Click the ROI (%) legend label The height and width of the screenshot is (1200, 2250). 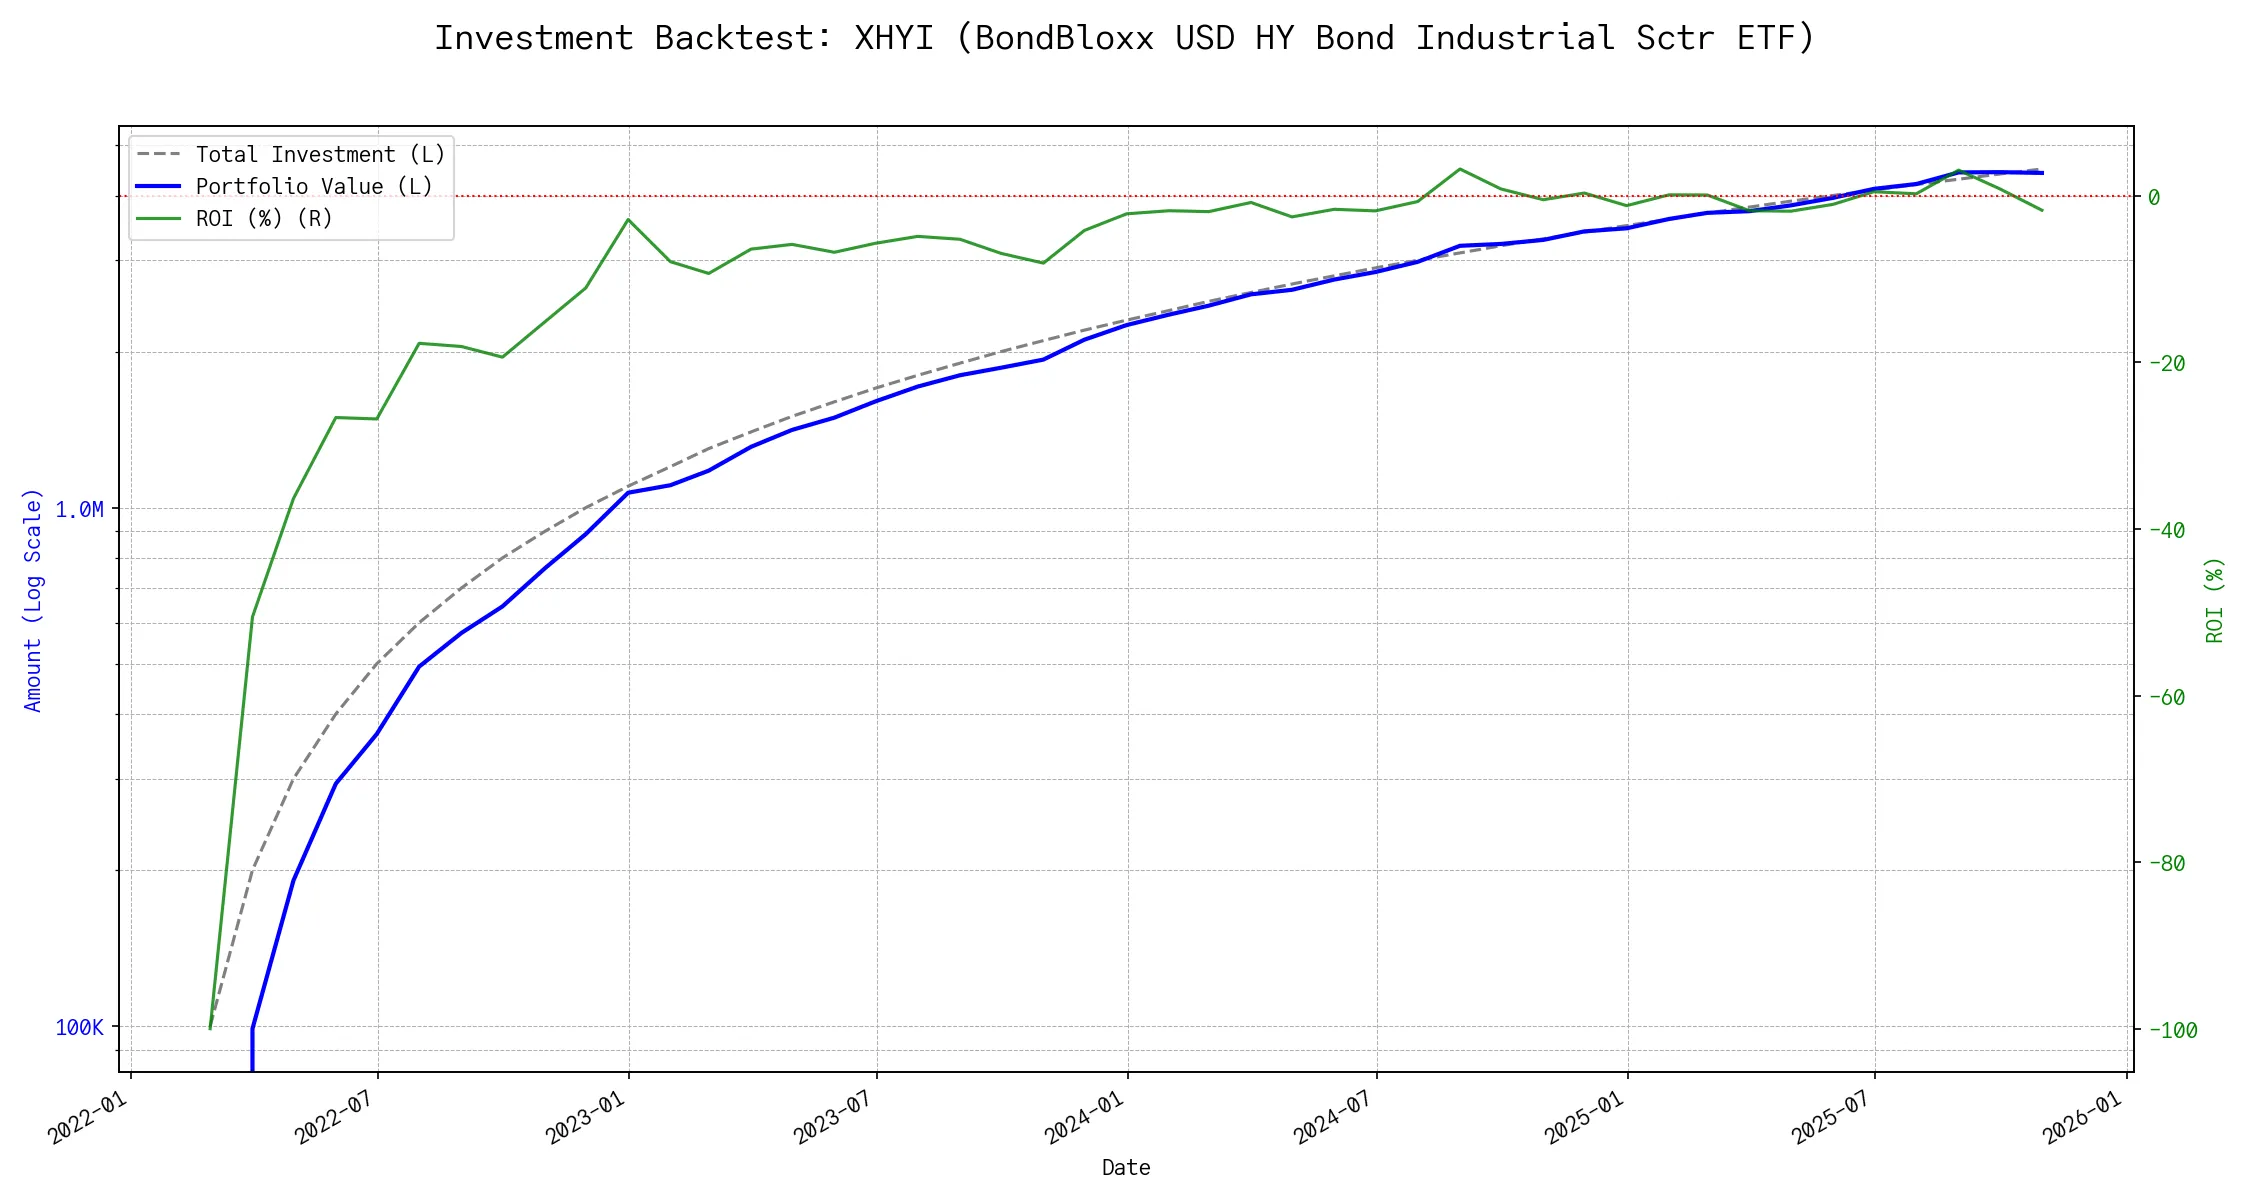(x=263, y=219)
